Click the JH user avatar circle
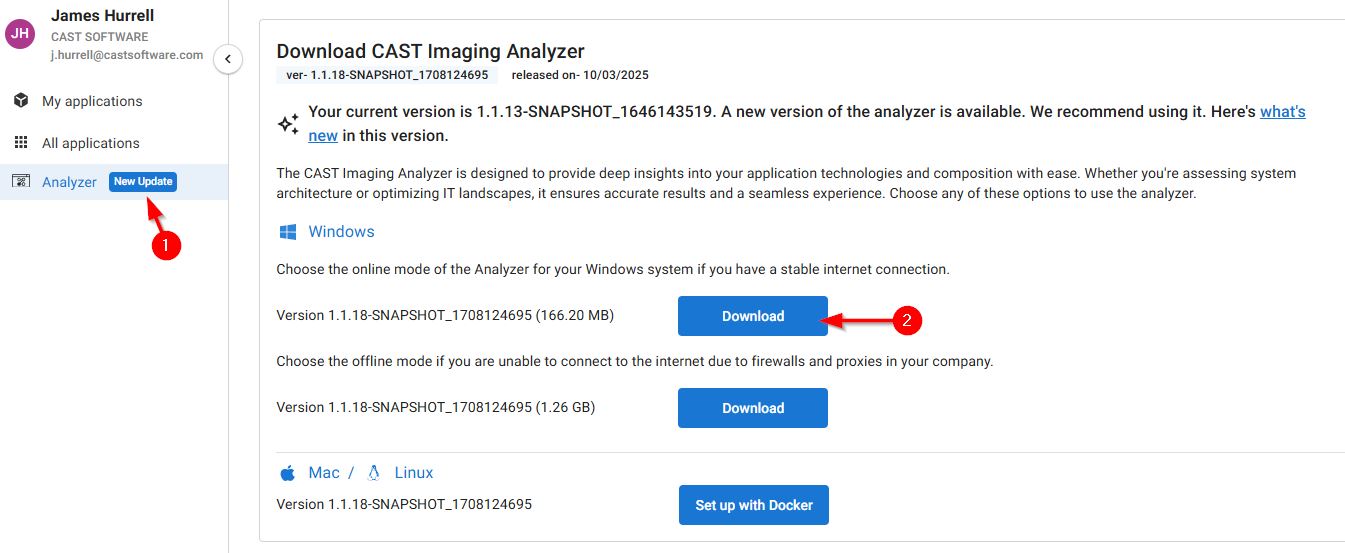1345x553 pixels. coord(20,33)
